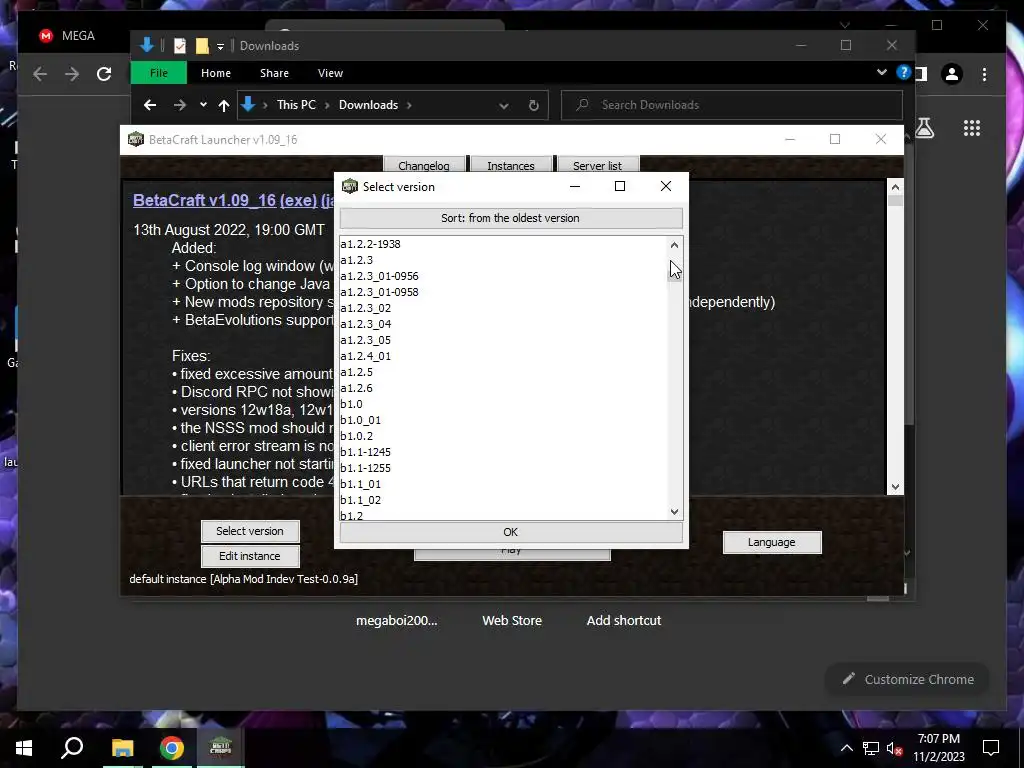
Task: Confirm the version with the OK button
Action: point(511,532)
